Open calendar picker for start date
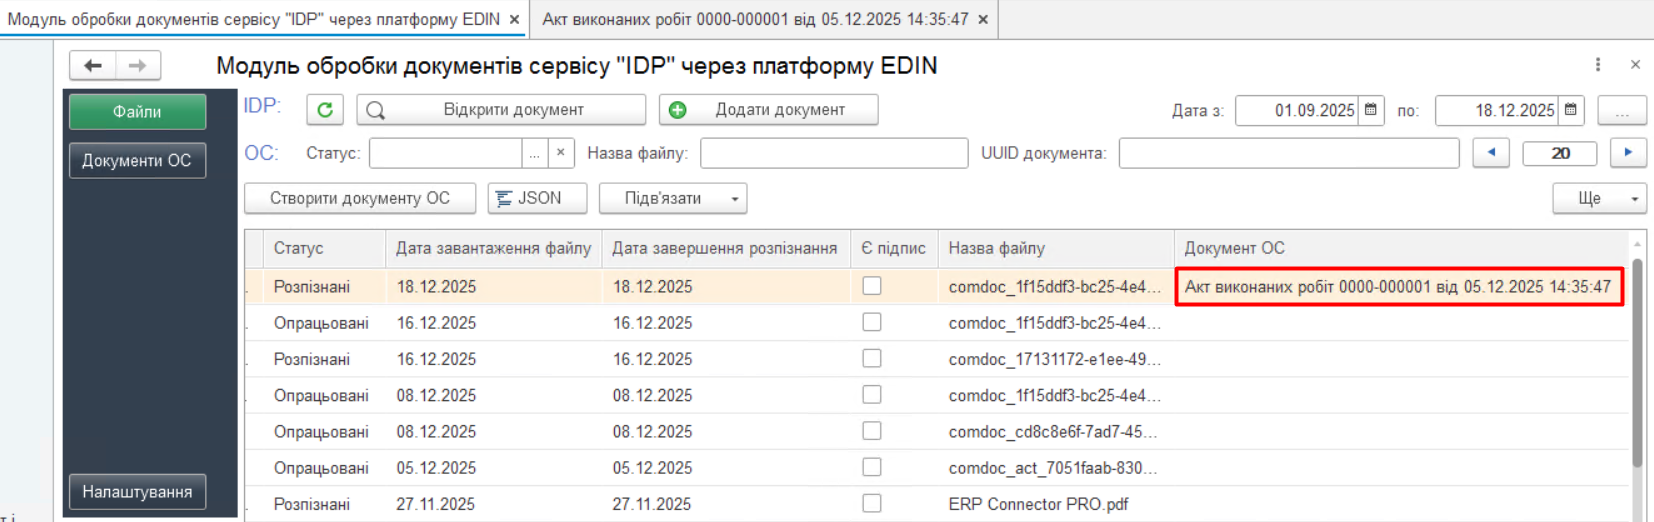This screenshot has height=522, width=1654. pyautogui.click(x=1371, y=110)
